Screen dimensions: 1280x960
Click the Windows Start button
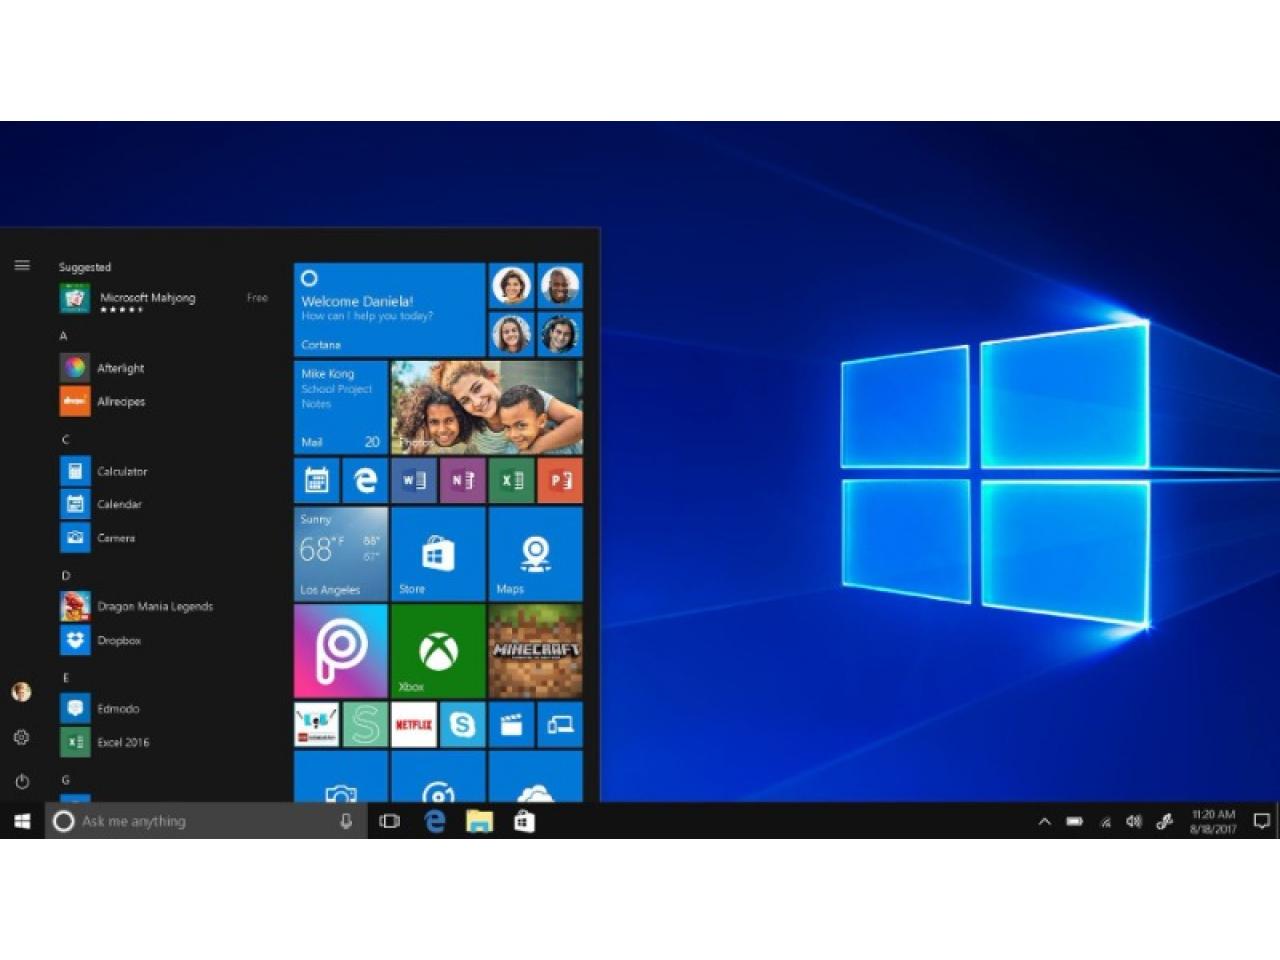coord(22,821)
